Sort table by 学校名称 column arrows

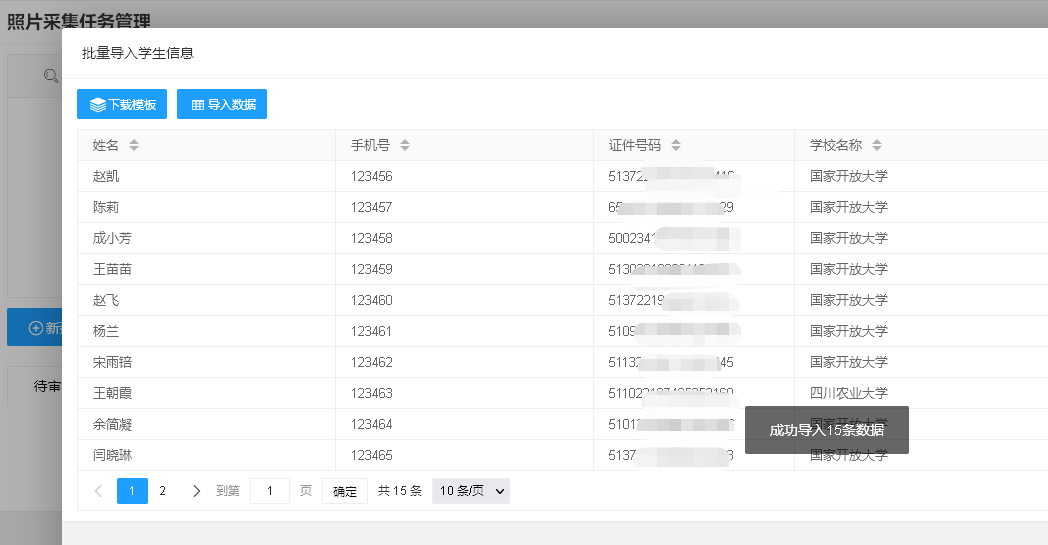[x=877, y=146]
